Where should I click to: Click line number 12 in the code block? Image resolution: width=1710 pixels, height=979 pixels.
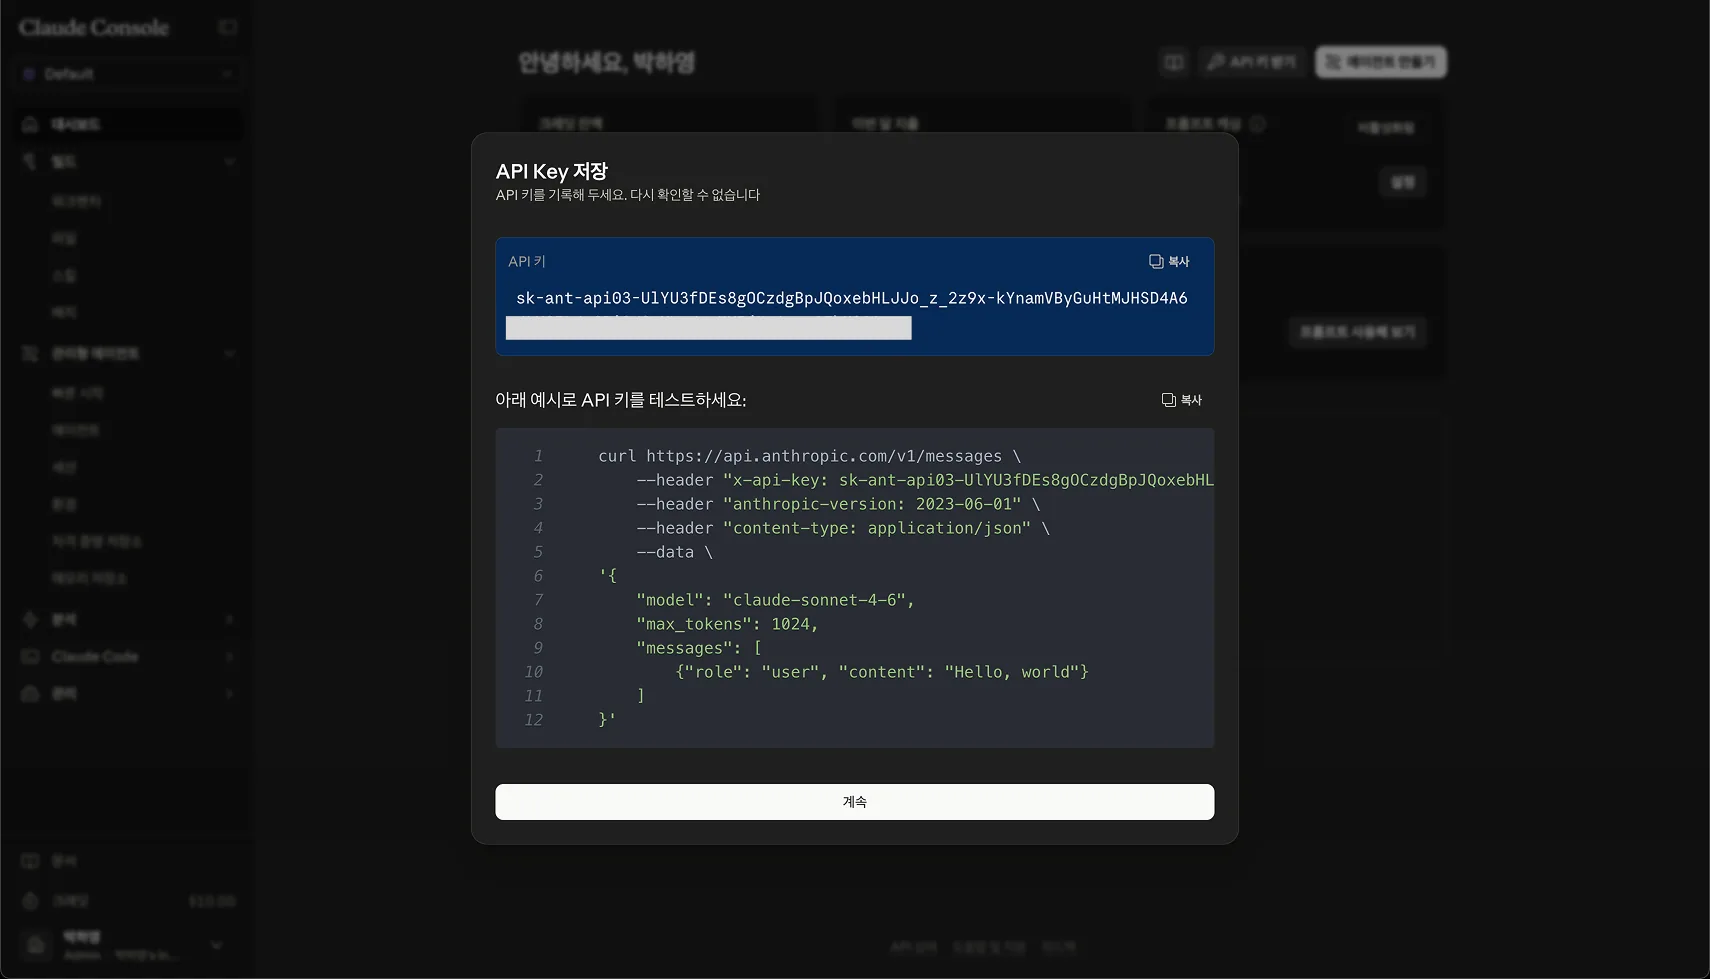pyautogui.click(x=533, y=720)
